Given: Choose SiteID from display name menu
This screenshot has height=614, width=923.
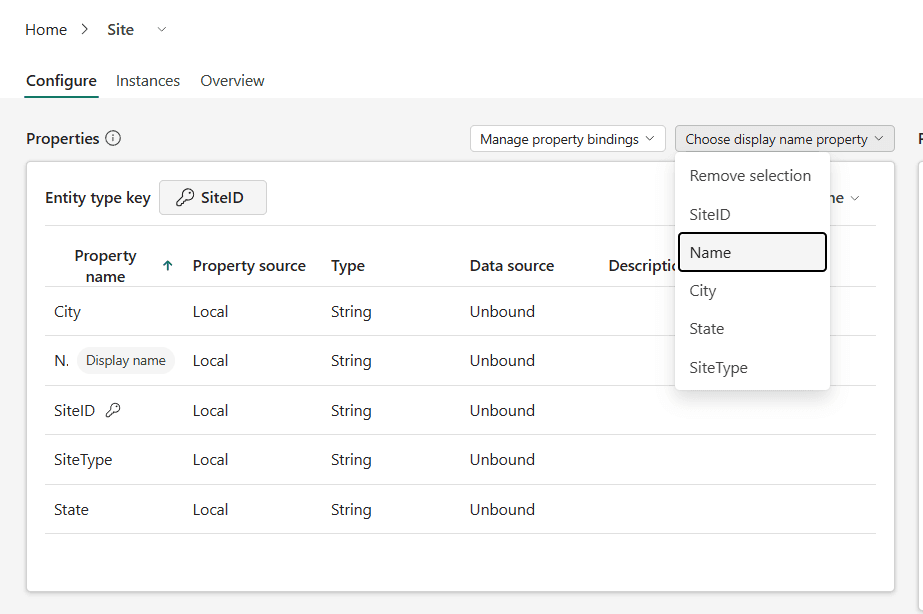Looking at the screenshot, I should [752, 214].
